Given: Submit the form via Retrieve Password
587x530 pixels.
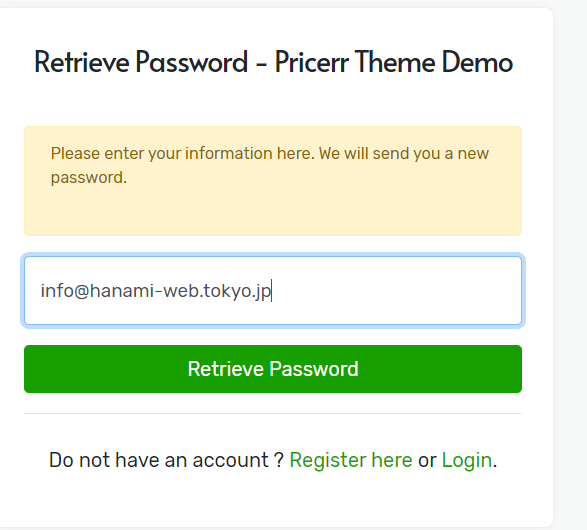Looking at the screenshot, I should (x=273, y=369).
